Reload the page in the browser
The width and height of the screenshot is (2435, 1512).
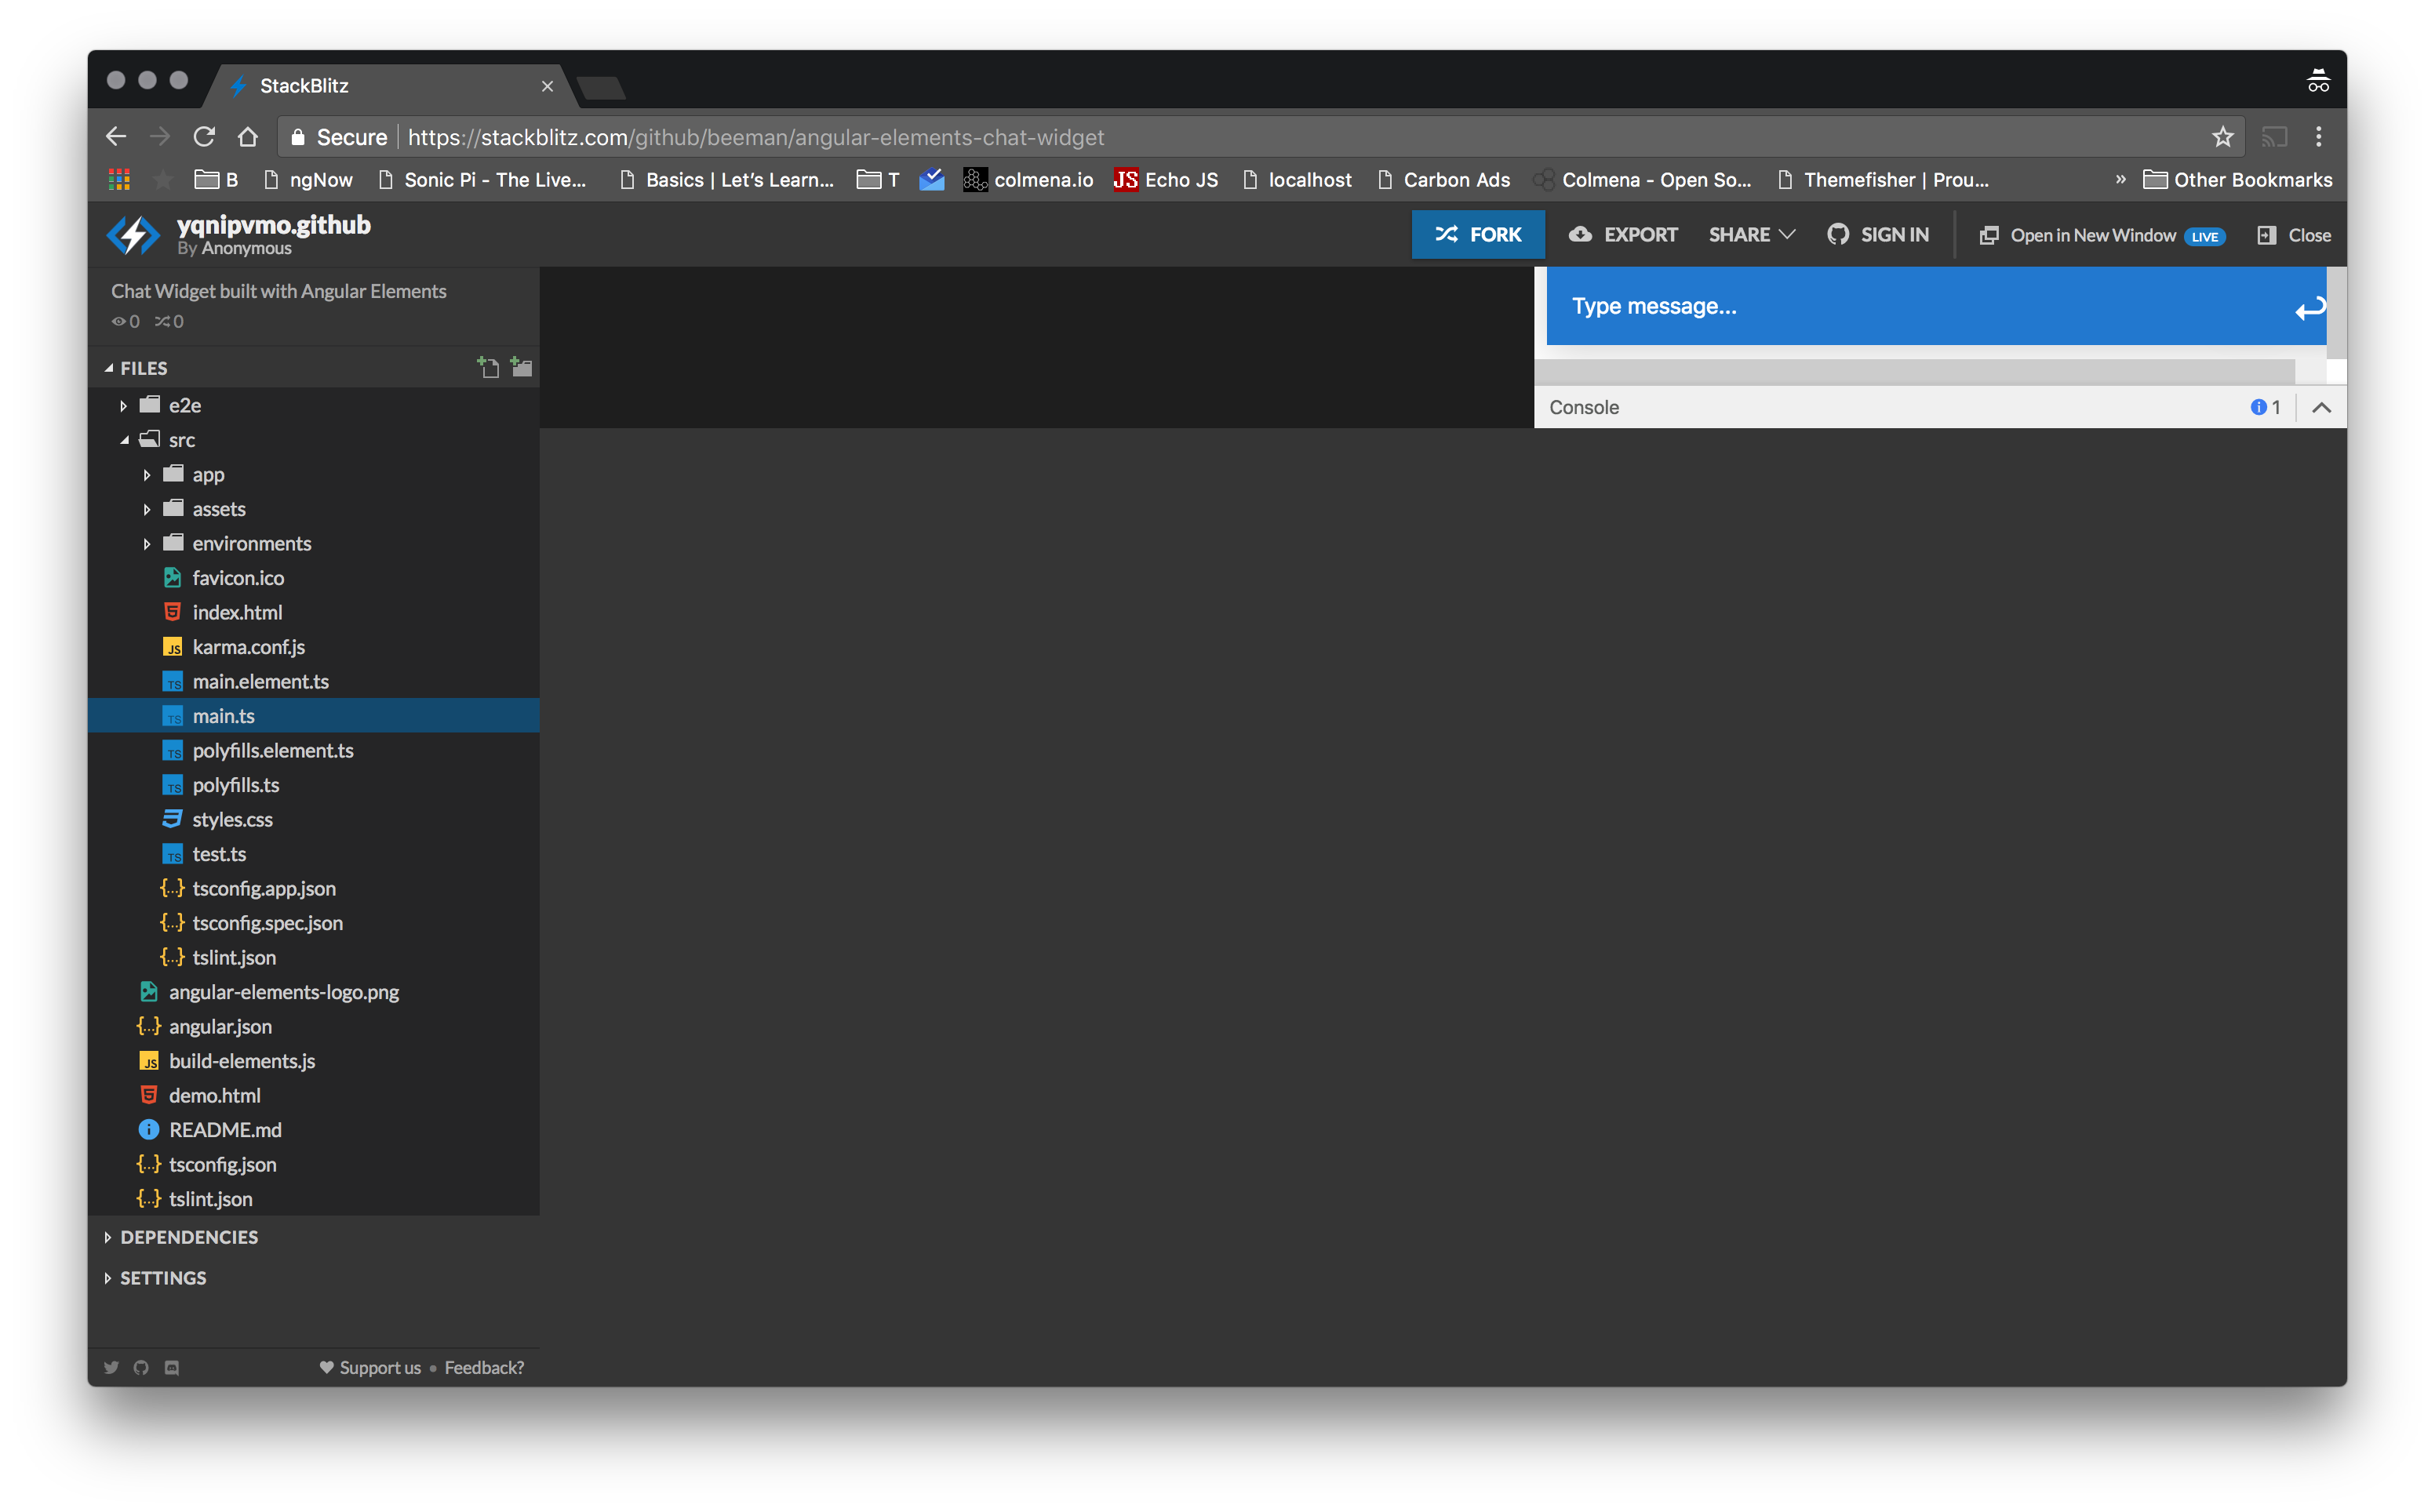click(x=204, y=137)
